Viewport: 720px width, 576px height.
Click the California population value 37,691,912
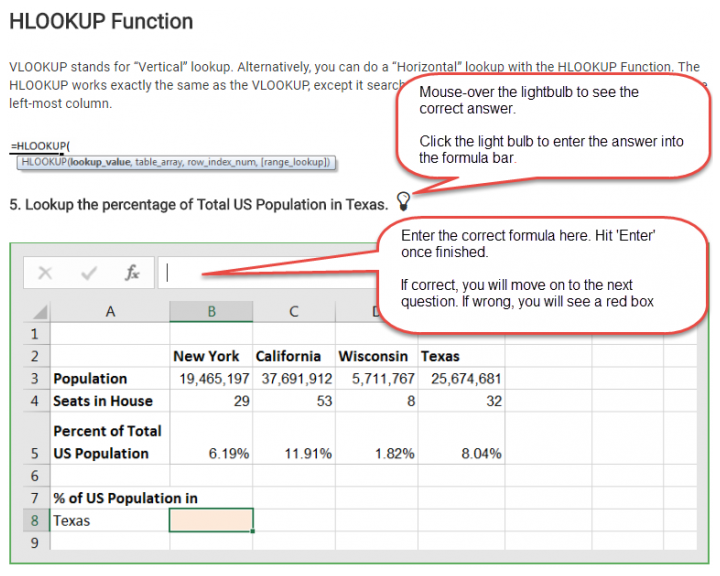(294, 379)
